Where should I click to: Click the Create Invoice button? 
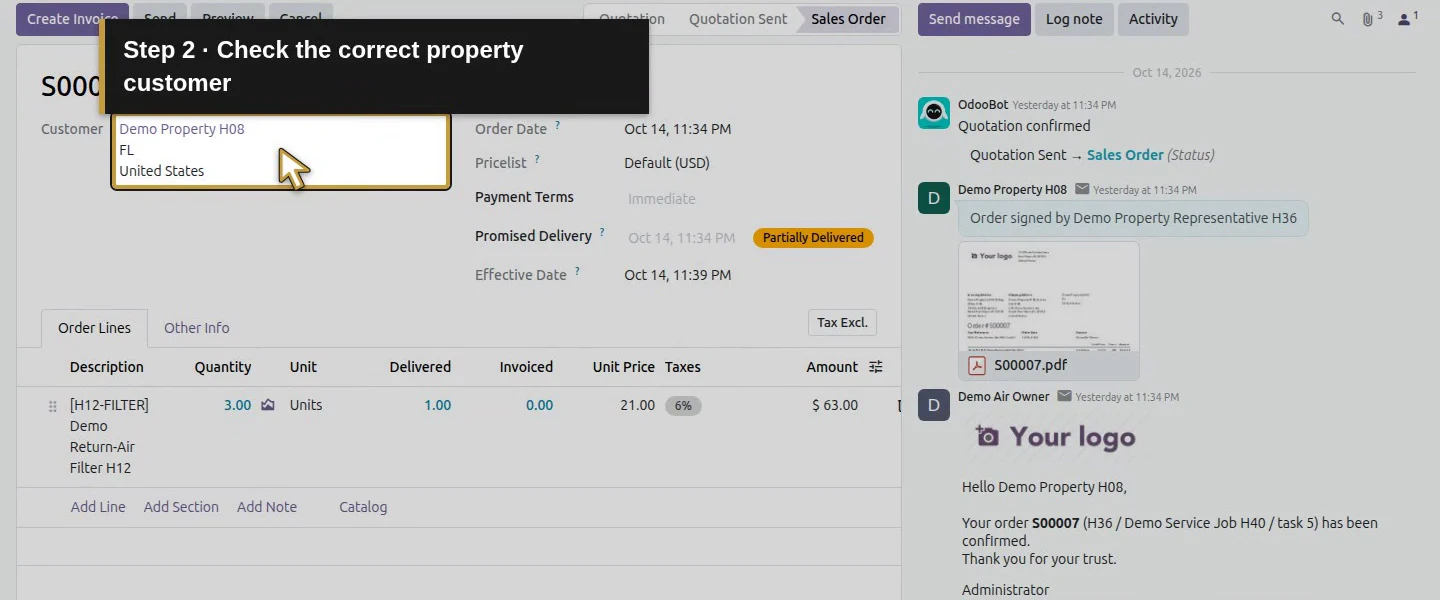[72, 19]
